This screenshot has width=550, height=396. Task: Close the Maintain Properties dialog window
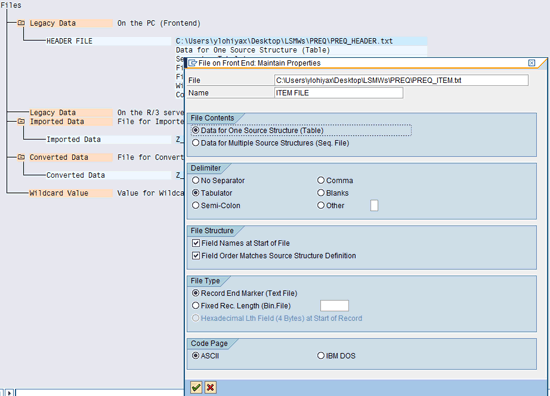[x=531, y=63]
